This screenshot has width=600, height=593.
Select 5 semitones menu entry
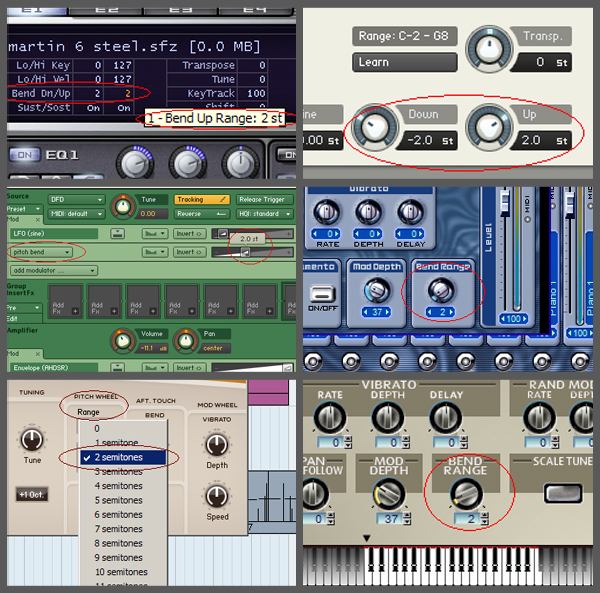123,500
